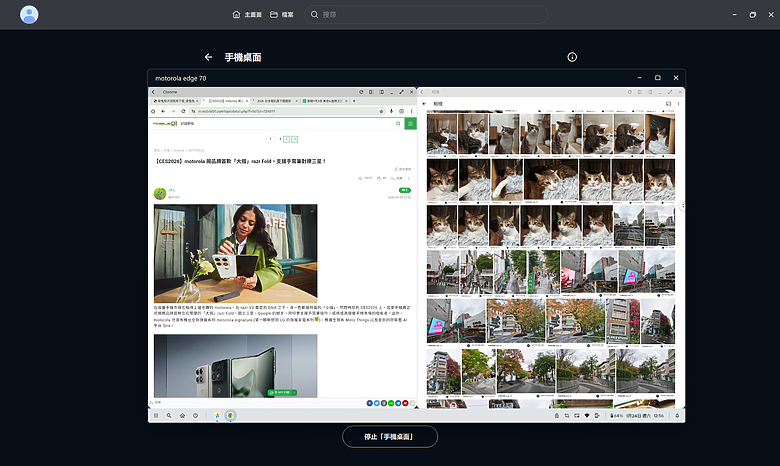
Task: Open the album's three-dot overflow menu
Action: coord(680,103)
